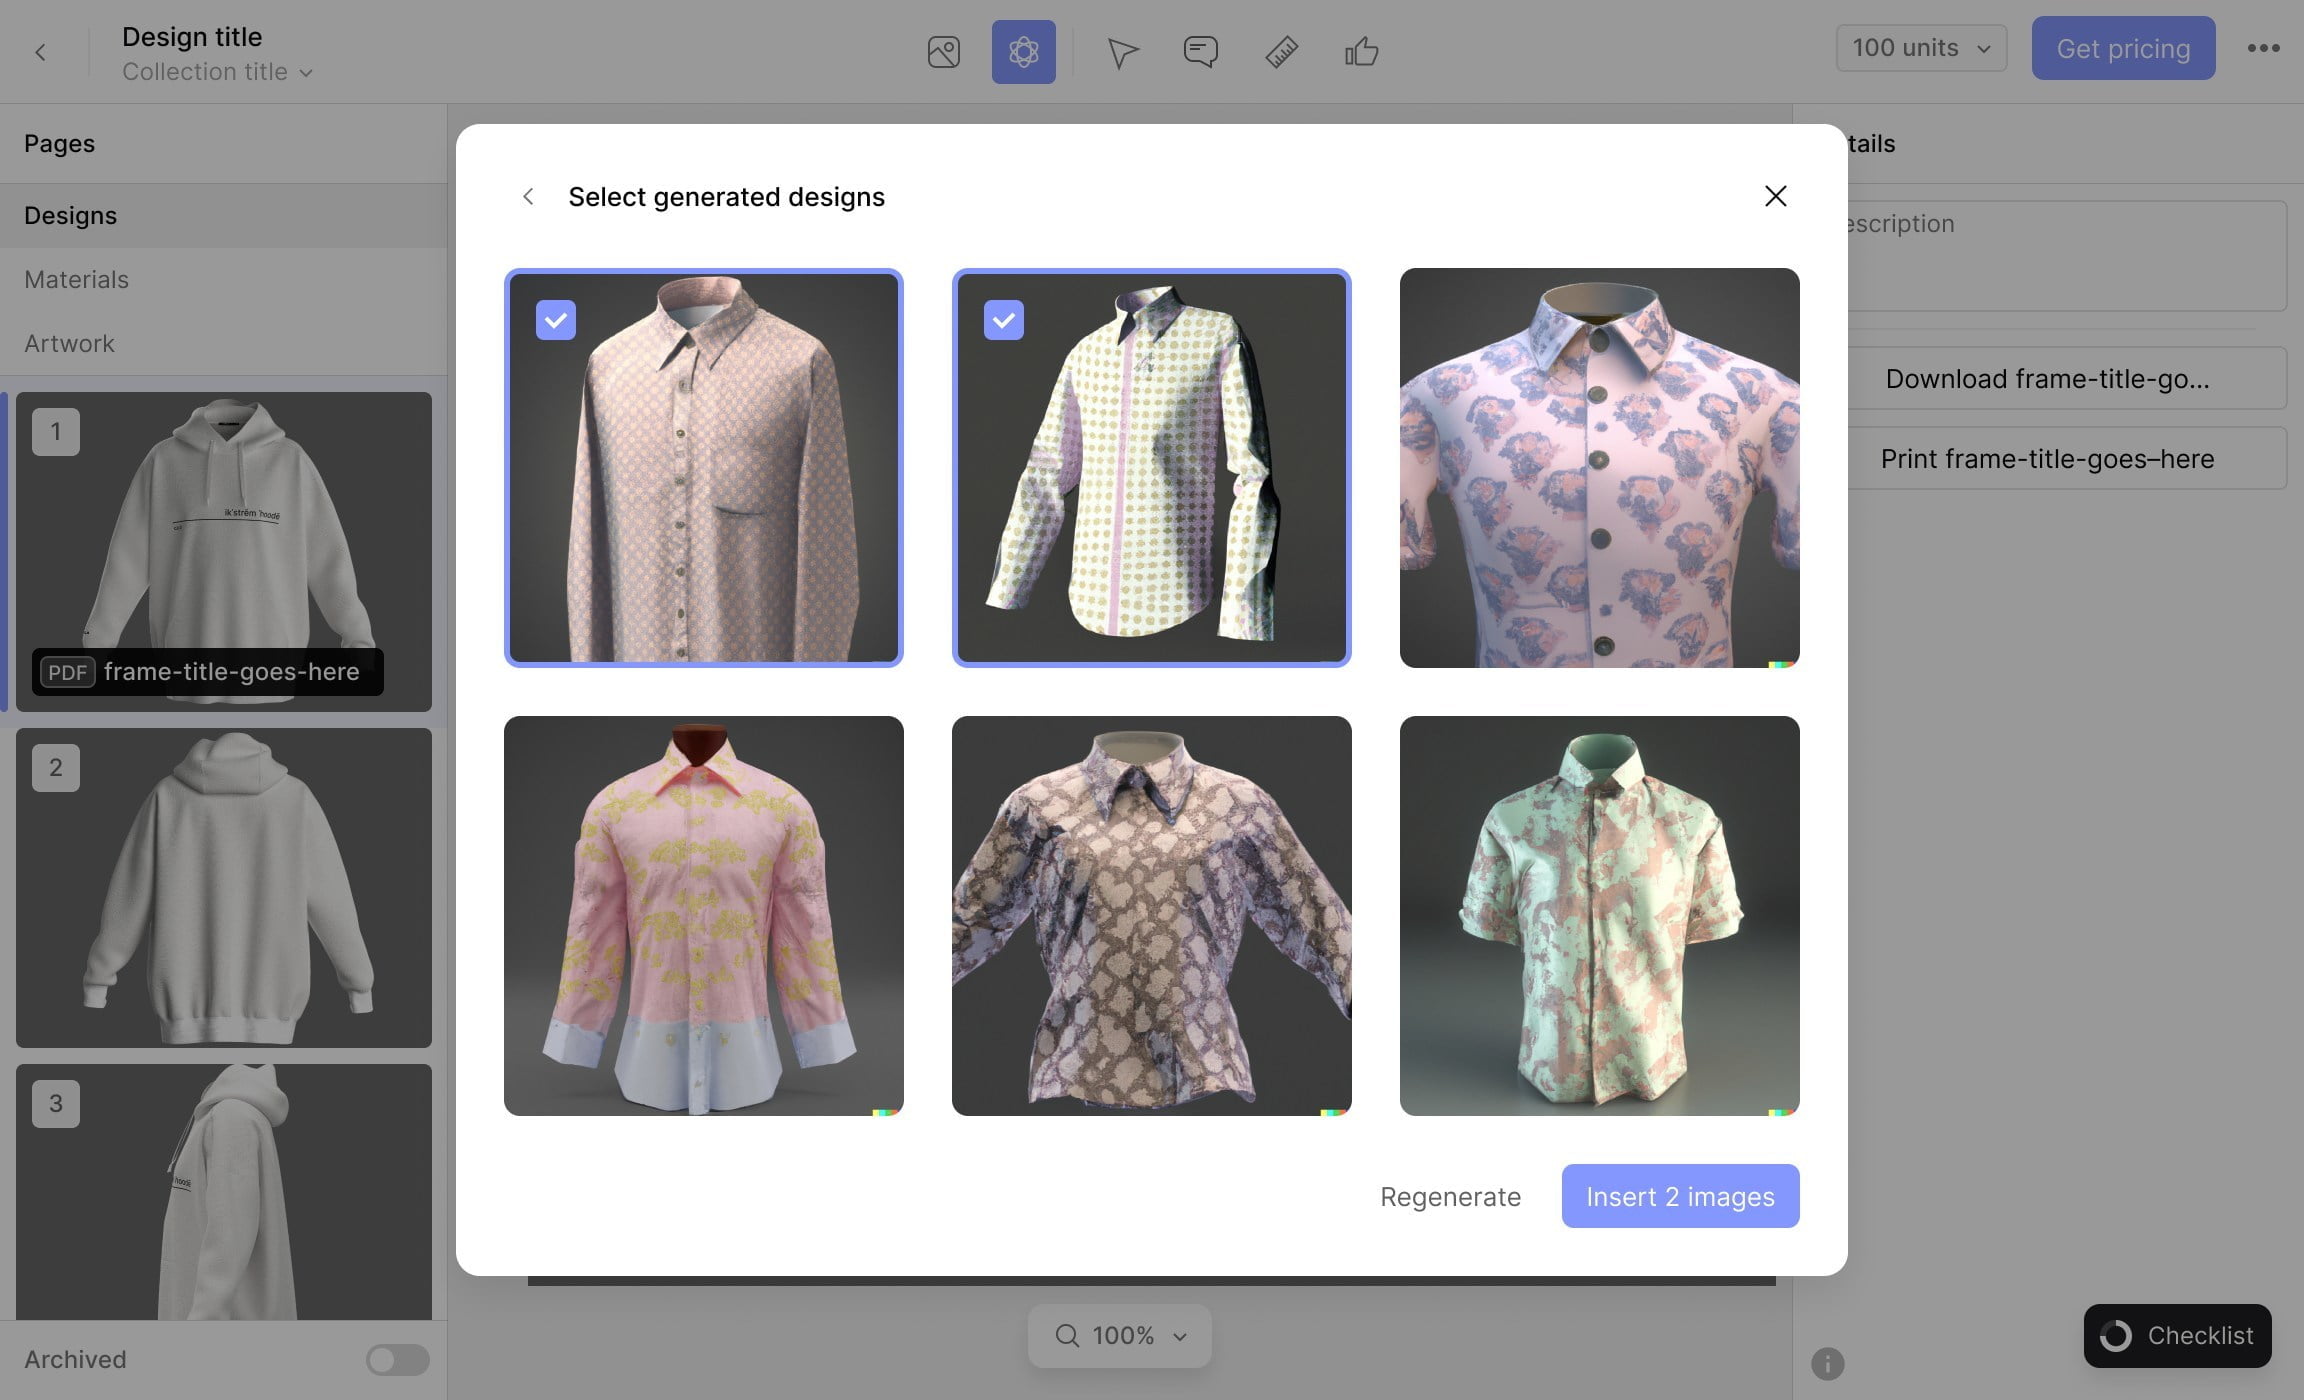This screenshot has width=2304, height=1400.
Task: Click the tag/label icon in toolbar
Action: 1280,51
